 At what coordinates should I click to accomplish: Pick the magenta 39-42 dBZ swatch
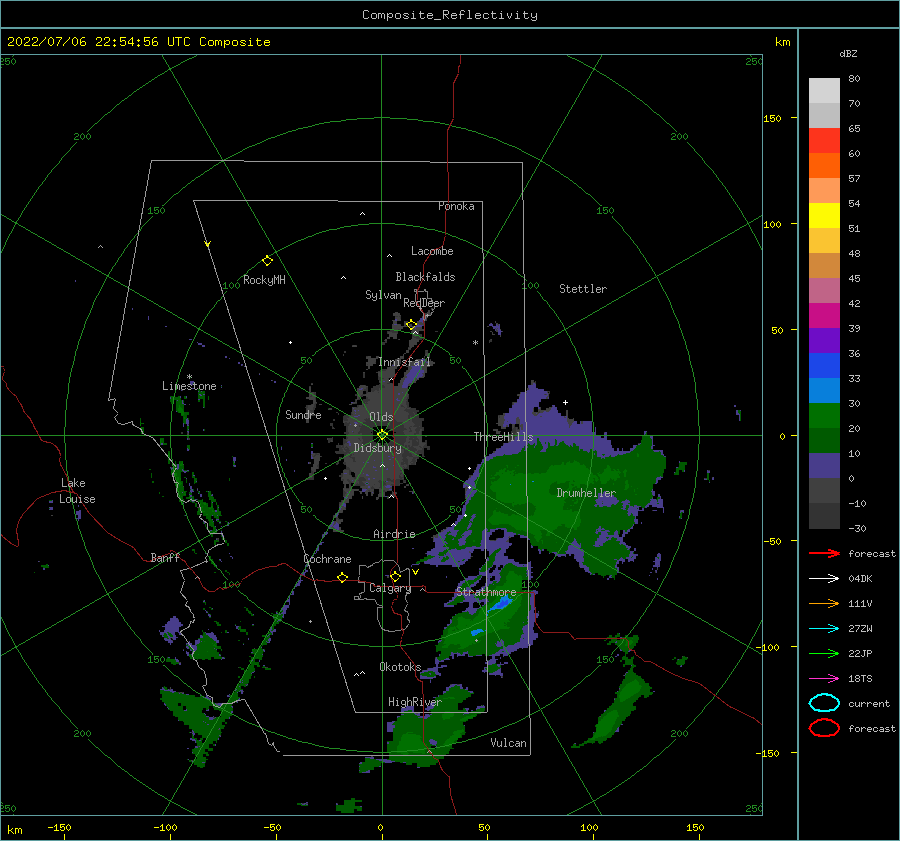(x=824, y=316)
